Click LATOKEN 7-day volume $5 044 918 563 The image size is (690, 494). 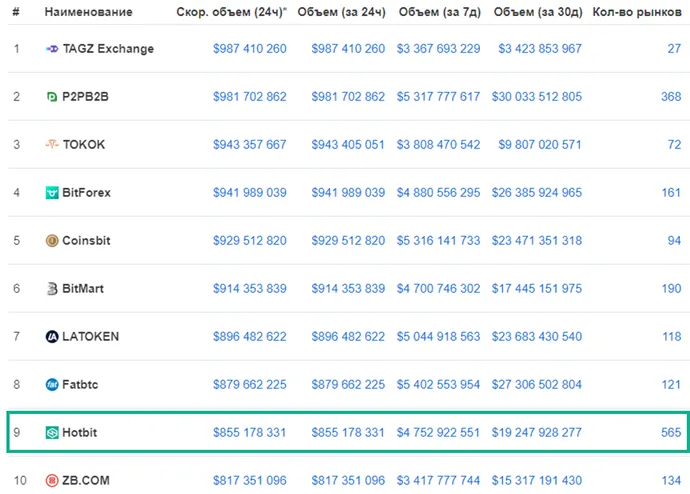point(438,337)
